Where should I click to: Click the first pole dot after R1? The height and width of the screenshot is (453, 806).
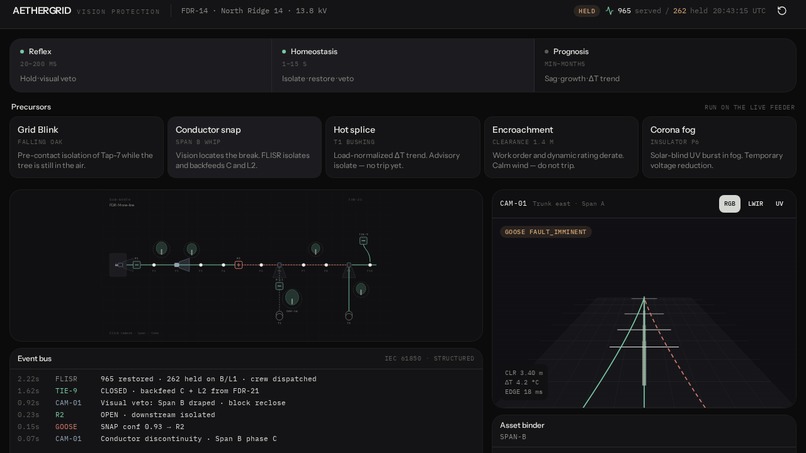(154, 265)
